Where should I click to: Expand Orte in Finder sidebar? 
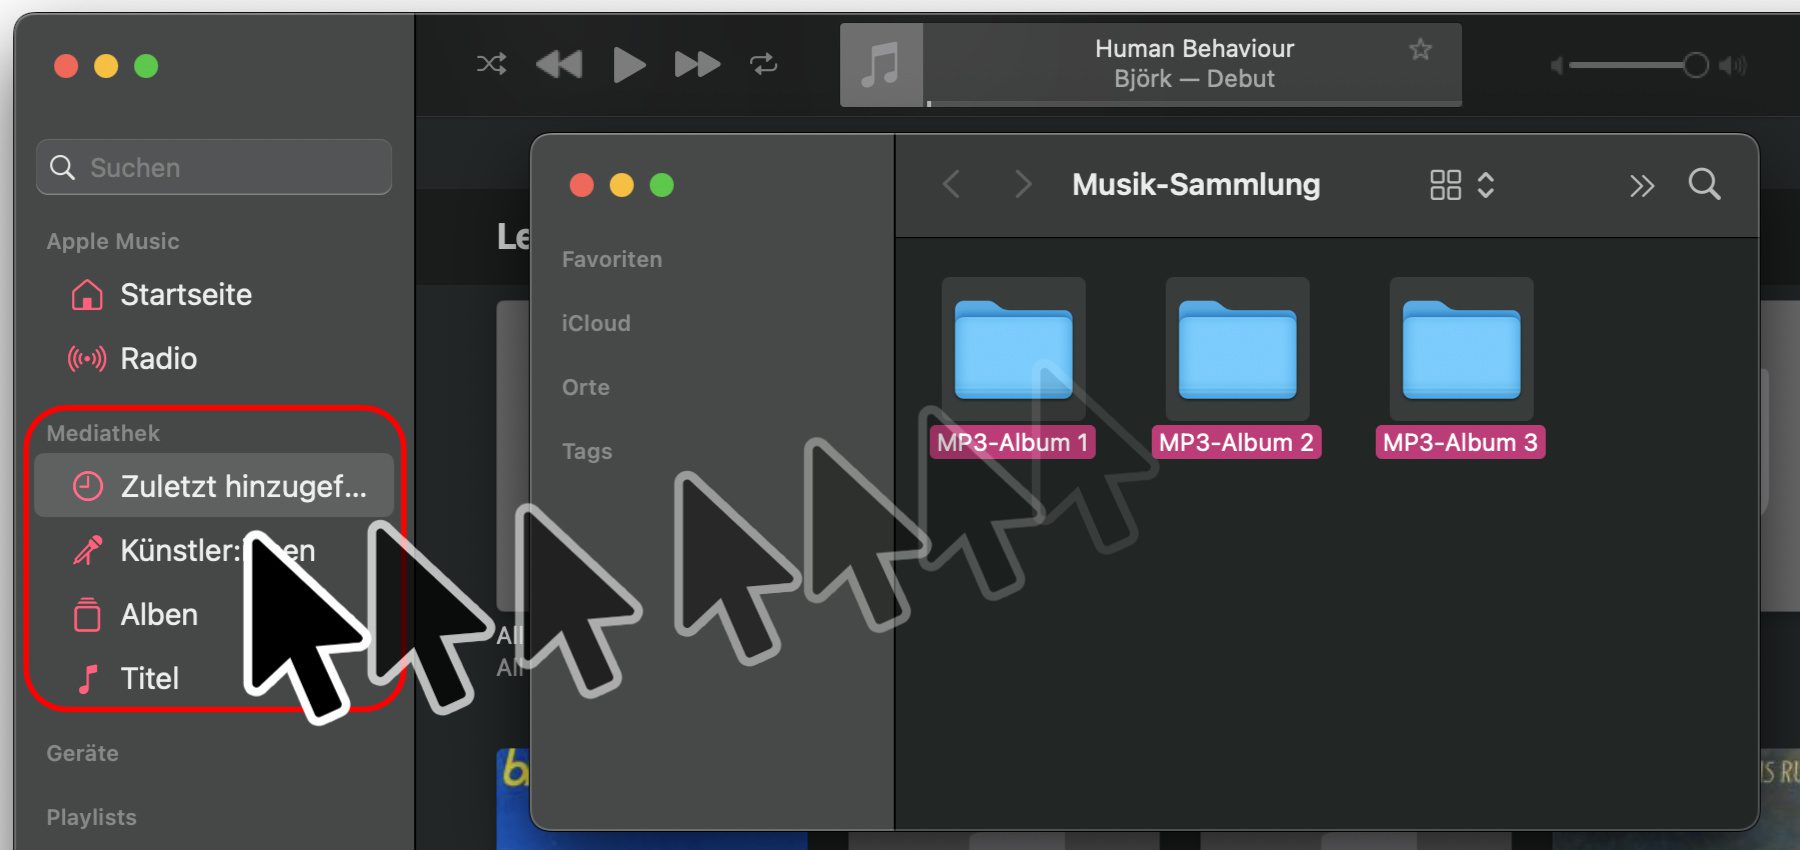[585, 387]
